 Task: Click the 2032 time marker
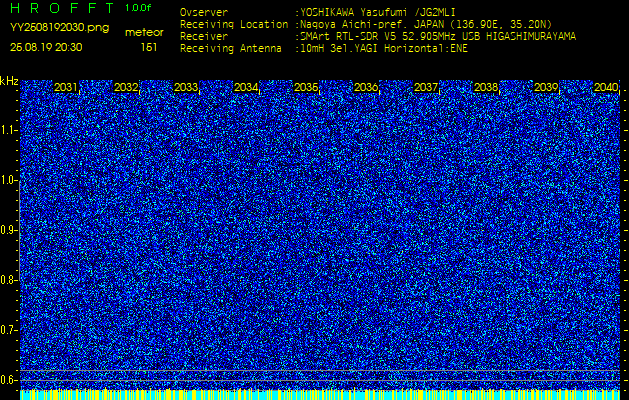point(126,87)
